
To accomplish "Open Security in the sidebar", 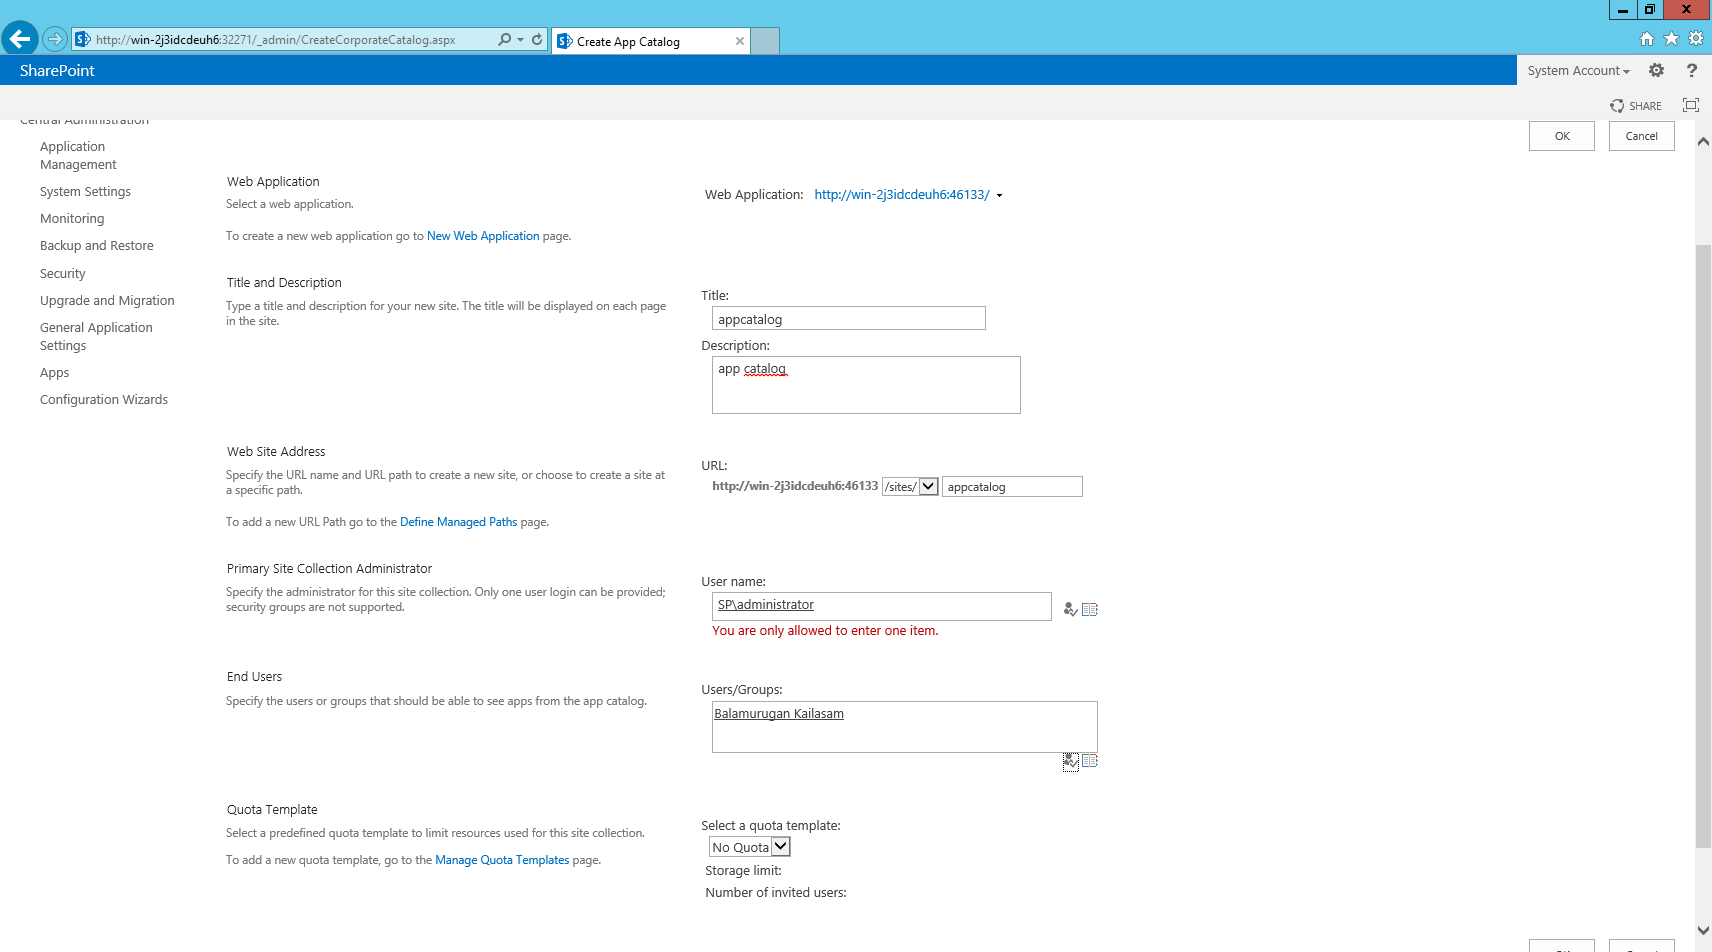I will coord(63,274).
